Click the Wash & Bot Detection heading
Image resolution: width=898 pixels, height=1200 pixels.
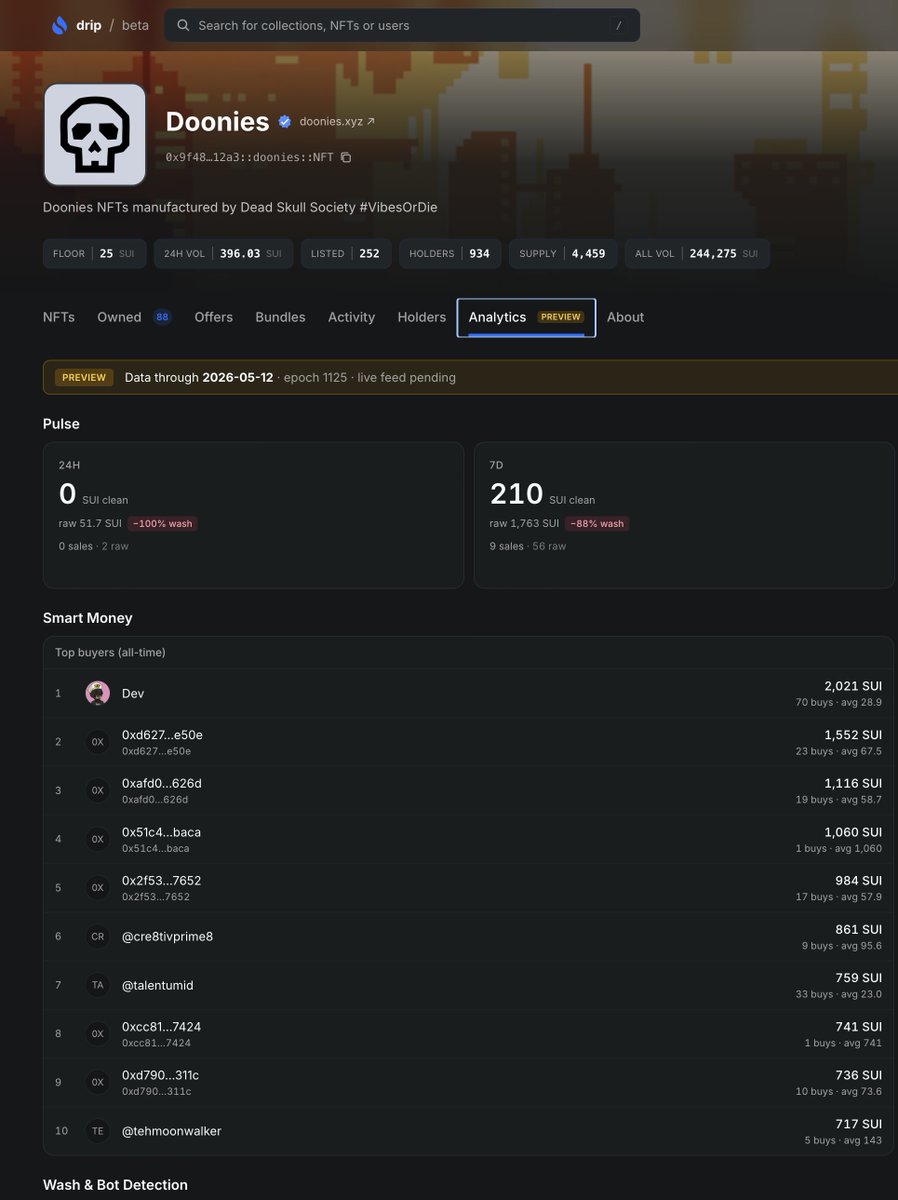coord(115,1185)
